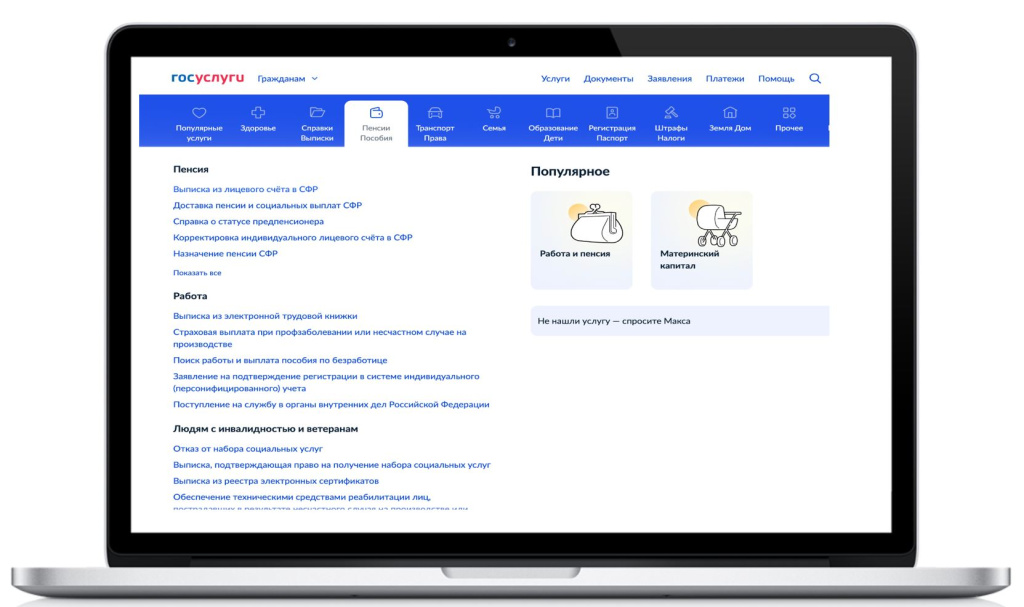The height and width of the screenshot is (607, 1024).
Task: Expand the Гражданам dropdown
Action: point(288,78)
